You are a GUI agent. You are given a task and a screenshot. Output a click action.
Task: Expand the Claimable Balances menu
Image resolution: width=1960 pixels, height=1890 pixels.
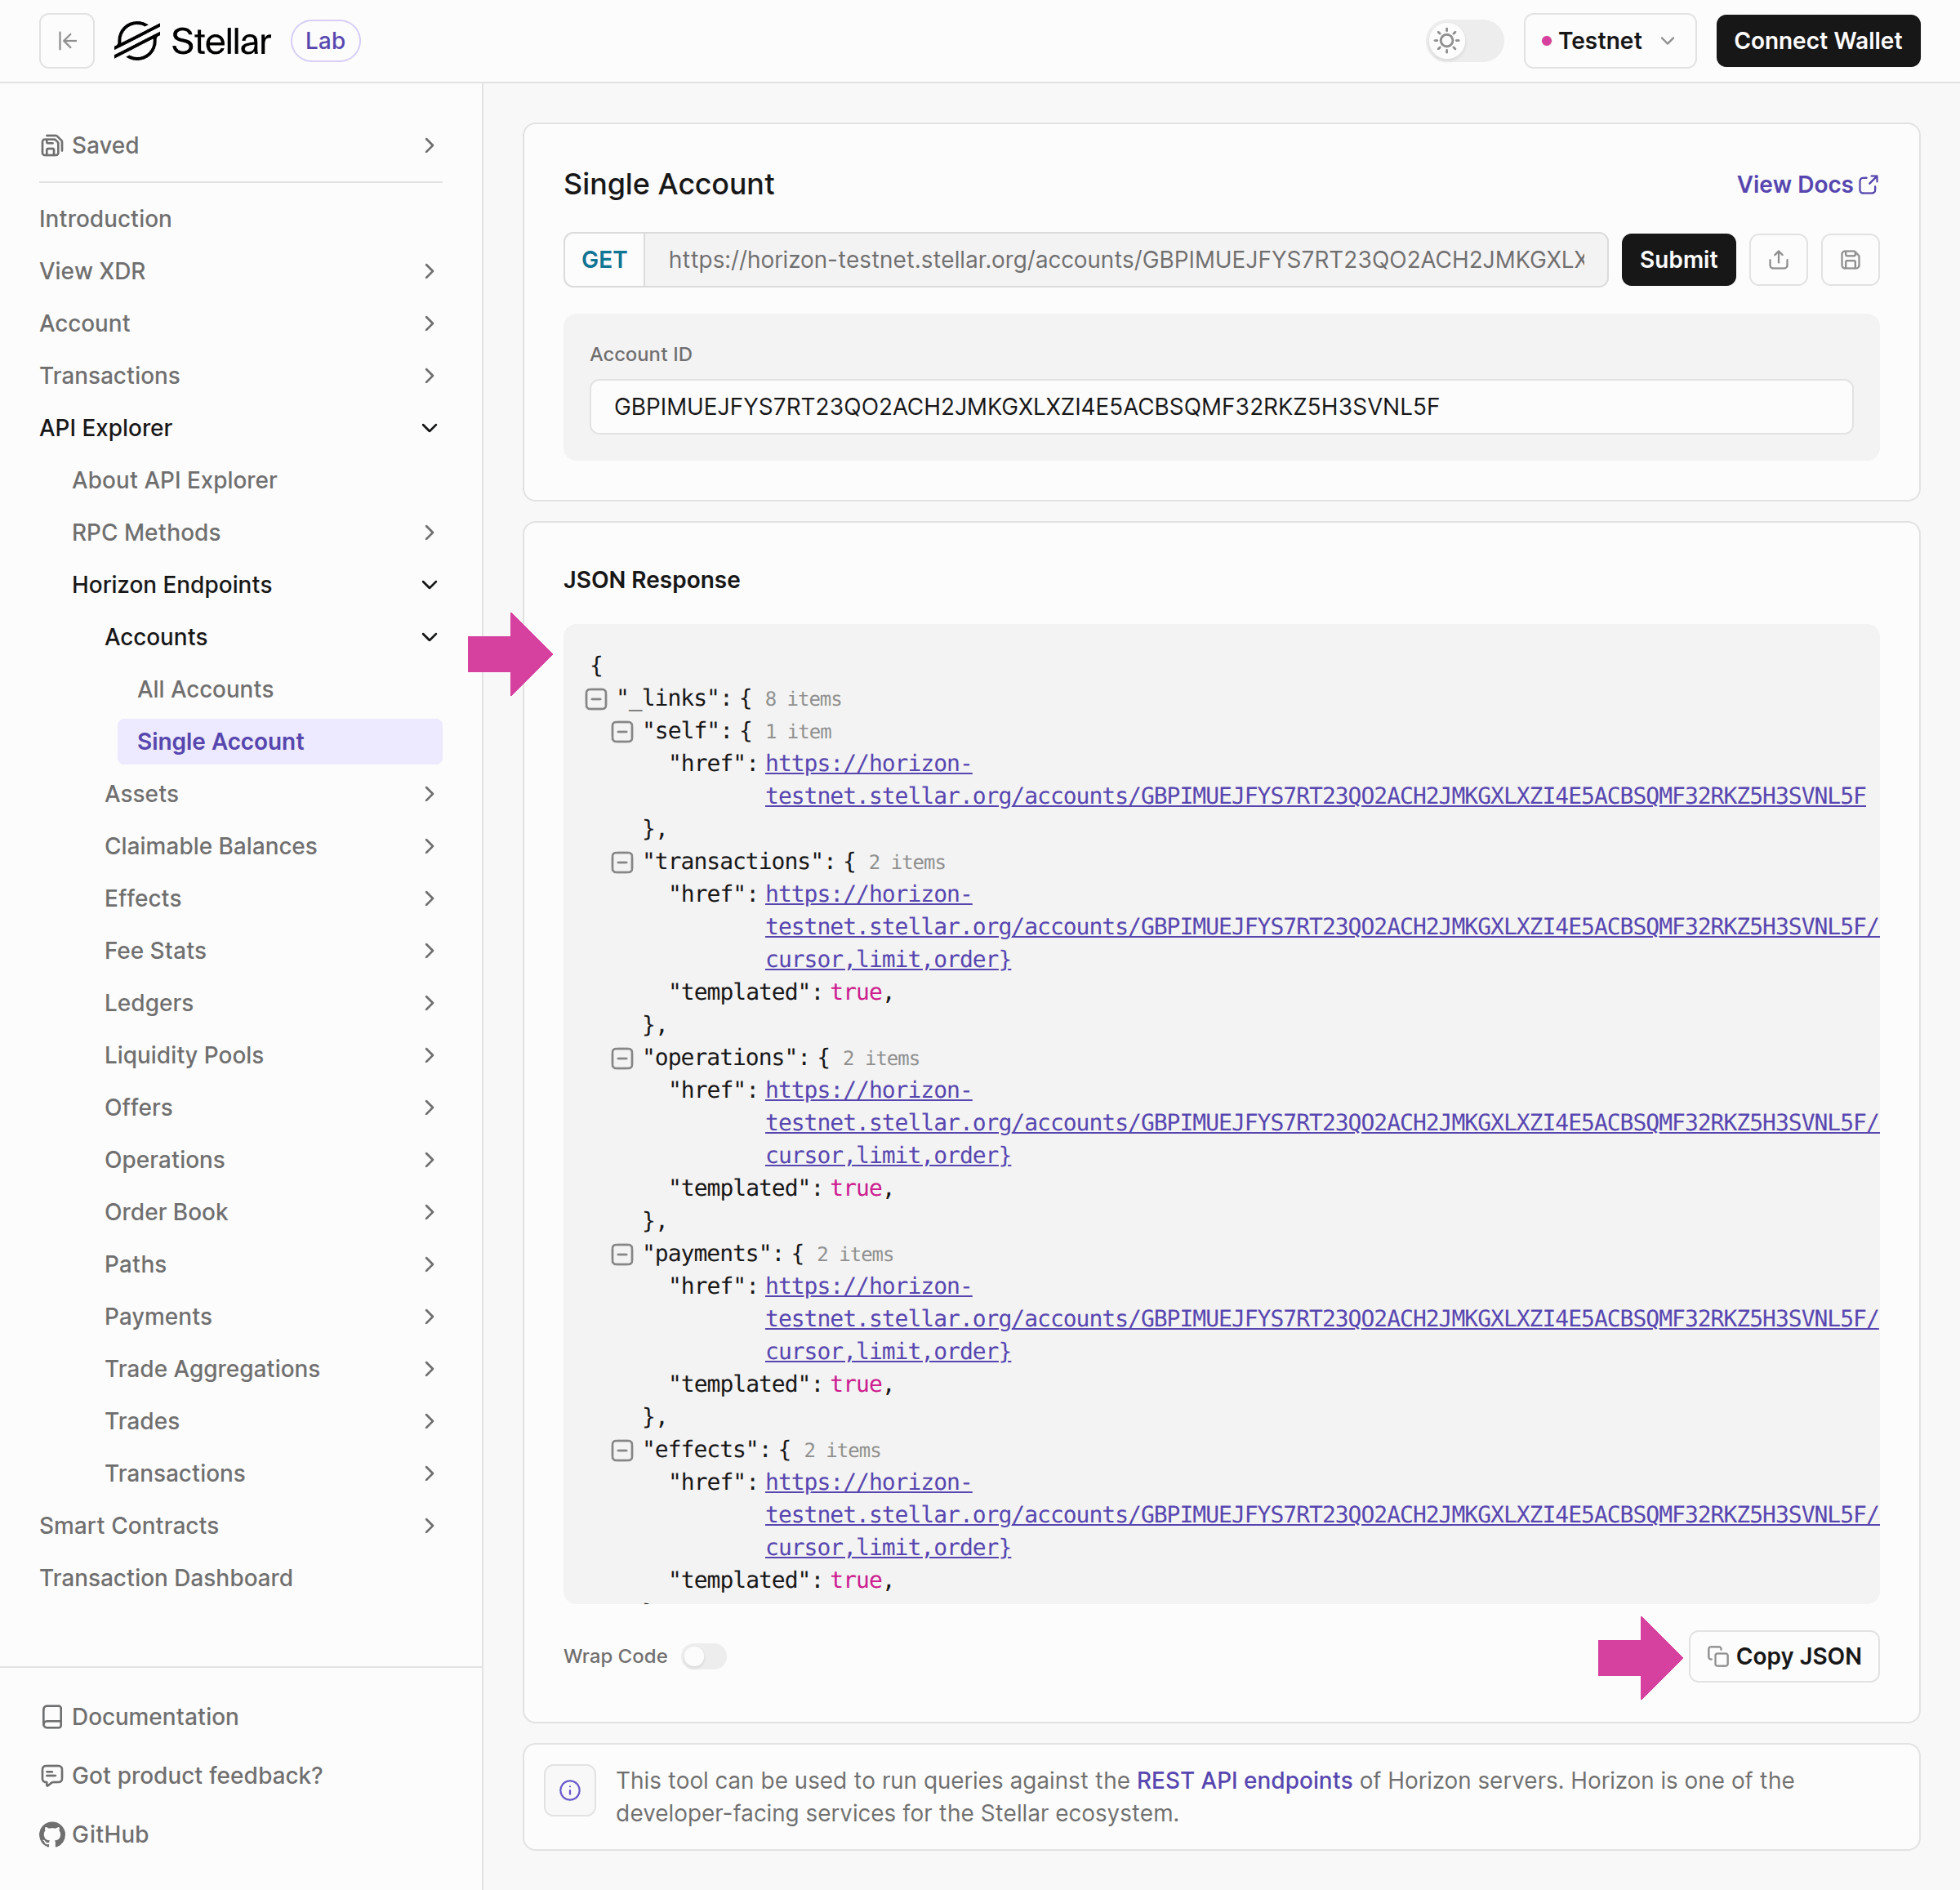429,846
